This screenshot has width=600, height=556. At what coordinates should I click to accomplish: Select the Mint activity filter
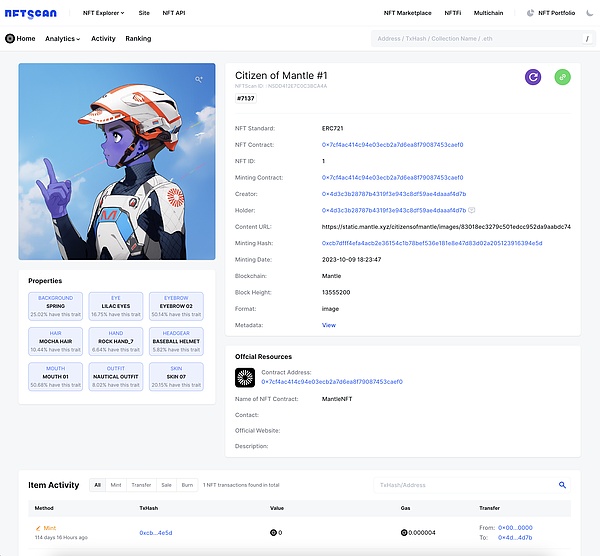[x=117, y=485]
